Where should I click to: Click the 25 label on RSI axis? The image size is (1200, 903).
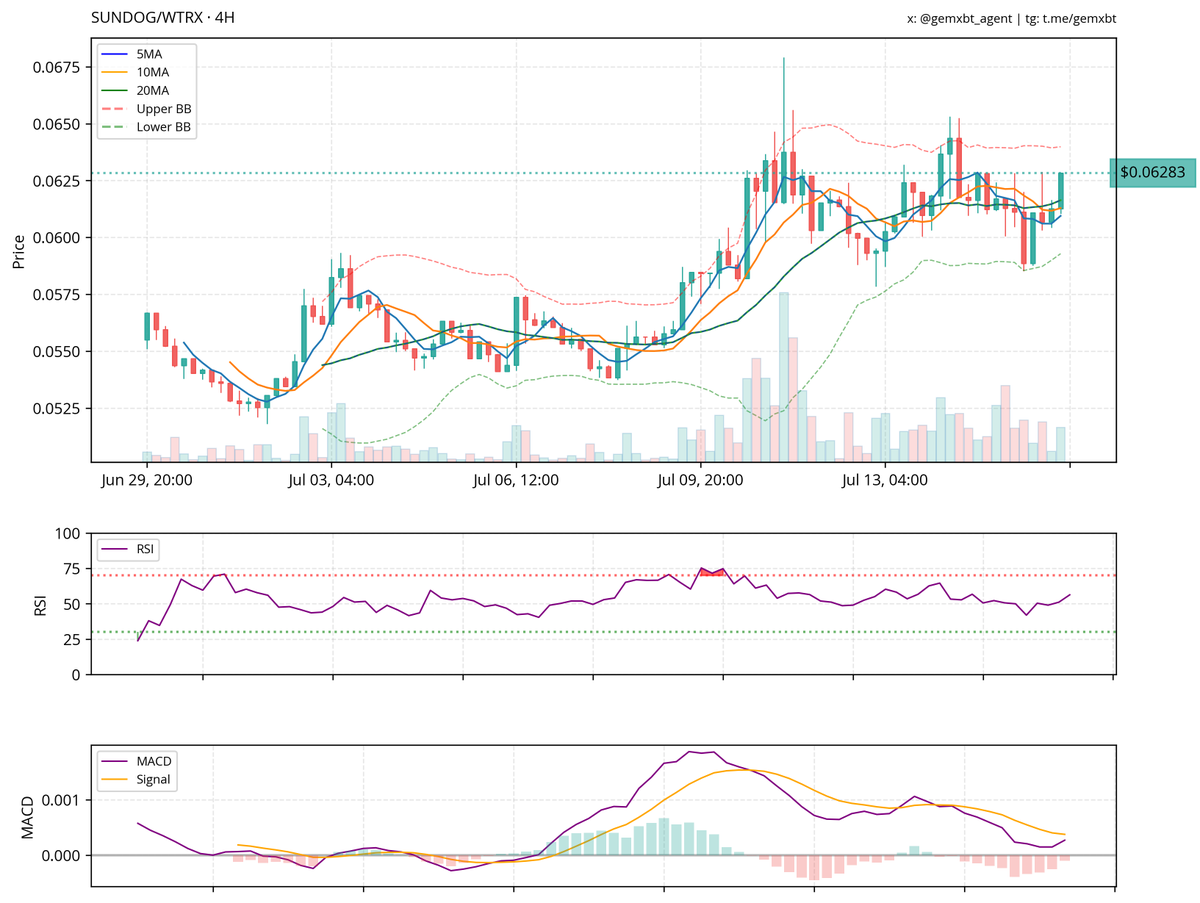coord(74,639)
